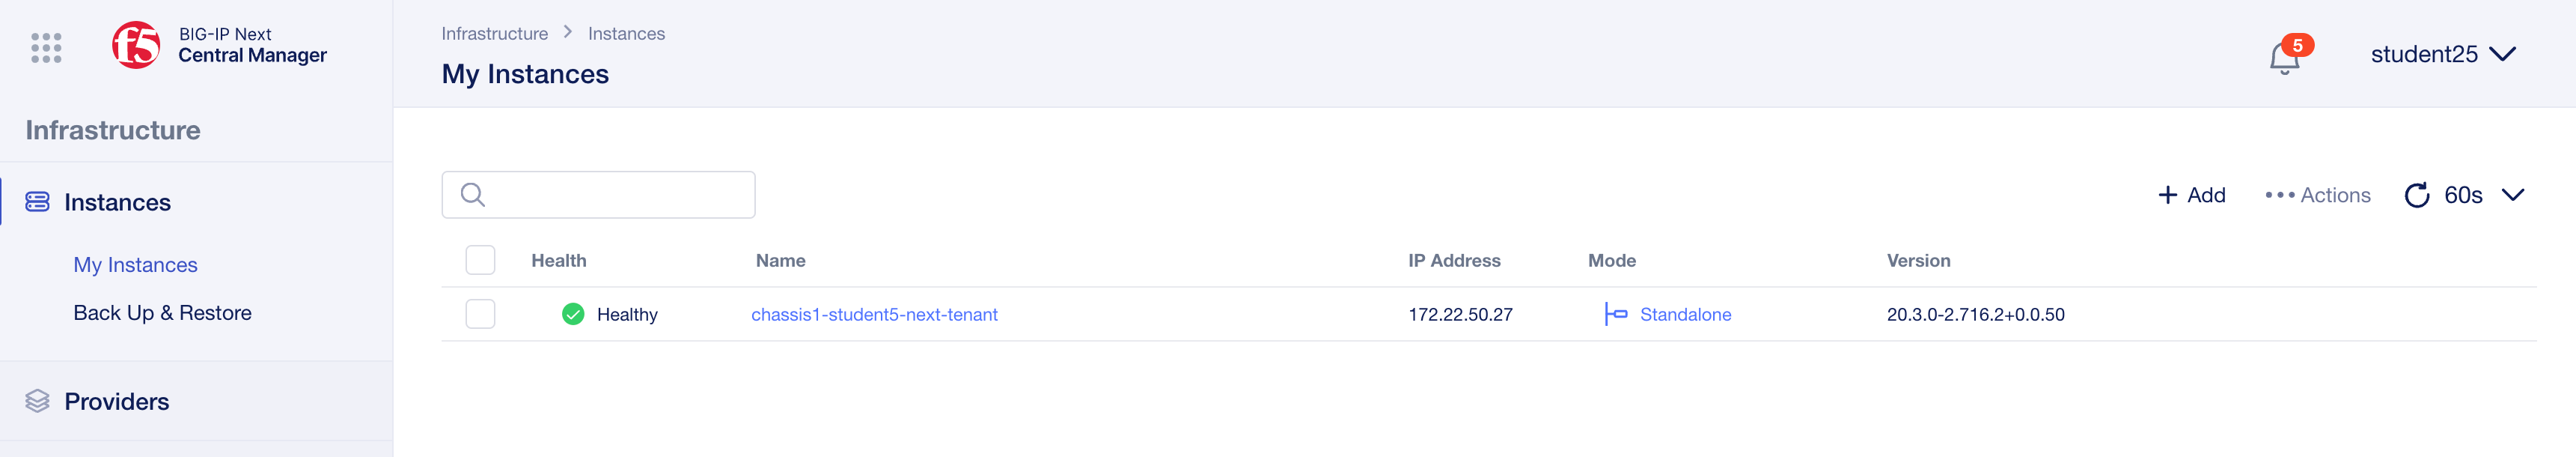Click the green Healthy status icon
Screen dimensions: 2576x457
pyautogui.click(x=573, y=314)
